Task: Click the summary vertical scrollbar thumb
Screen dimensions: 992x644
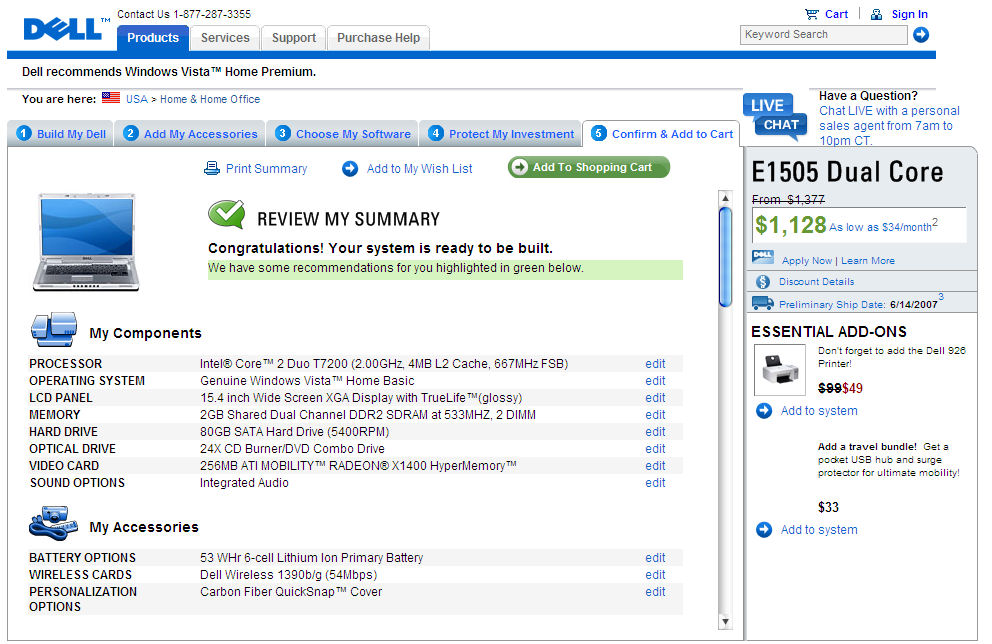Action: click(726, 257)
